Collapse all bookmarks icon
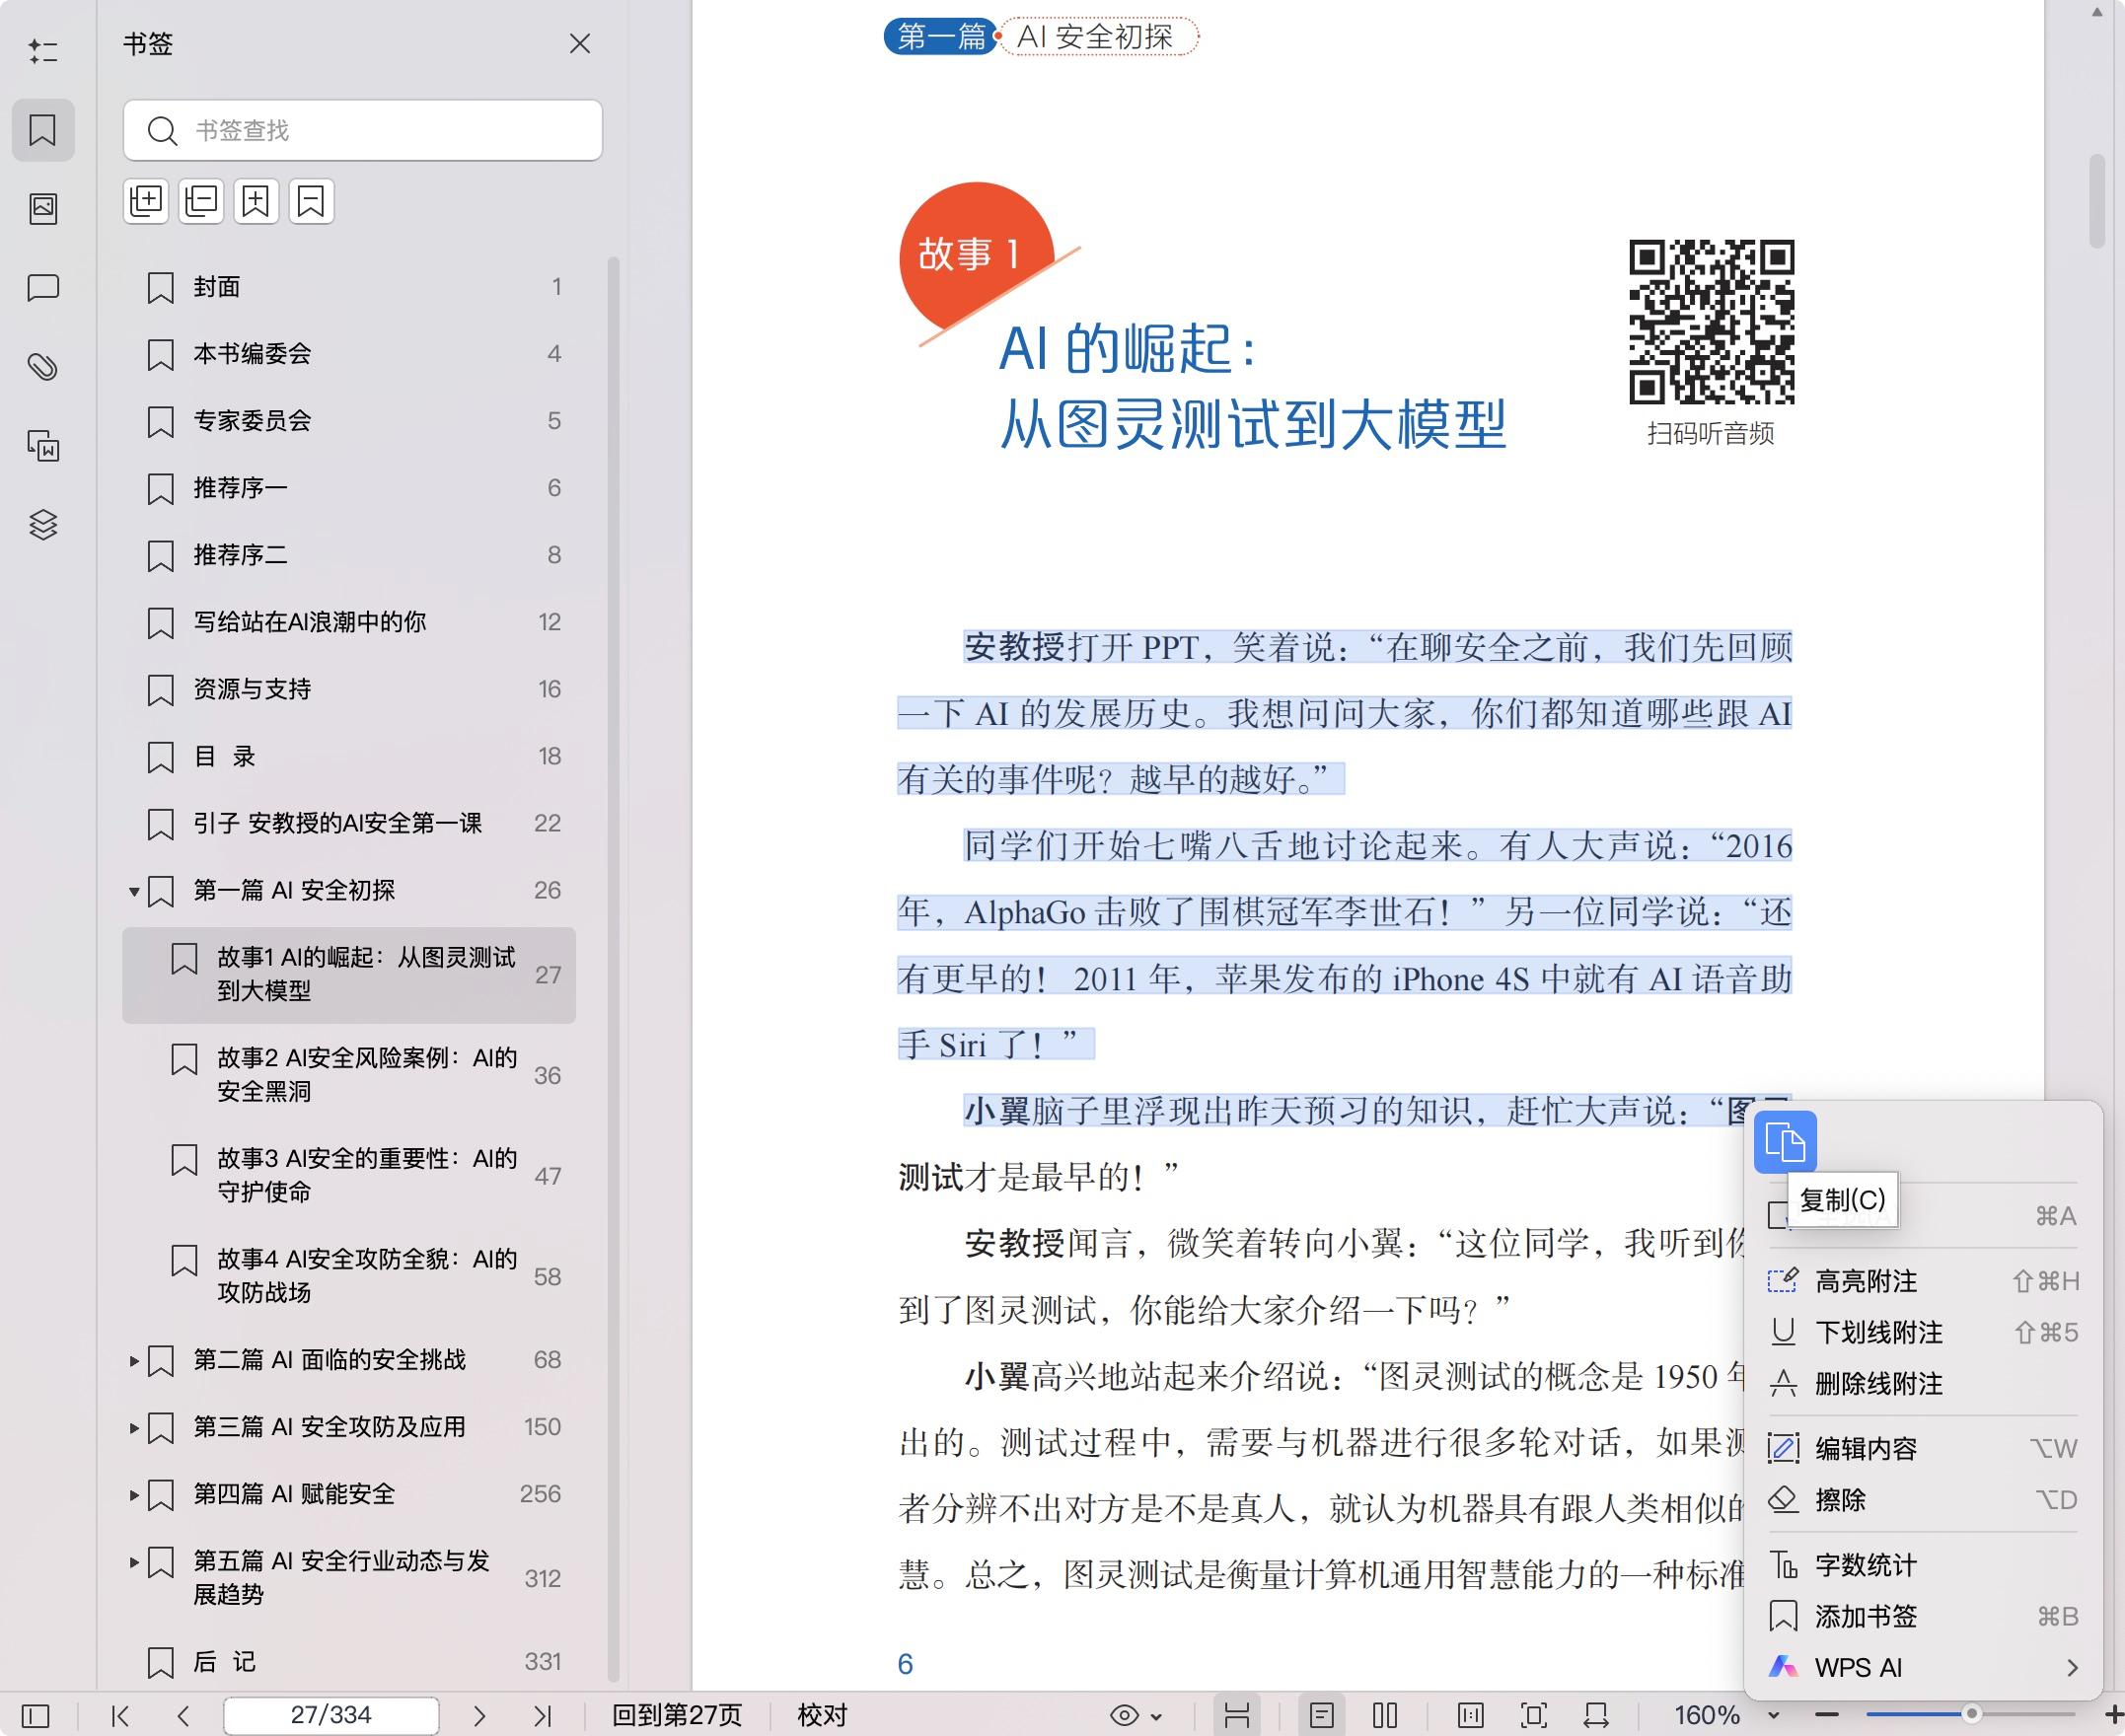The image size is (2125, 1736). tap(201, 202)
